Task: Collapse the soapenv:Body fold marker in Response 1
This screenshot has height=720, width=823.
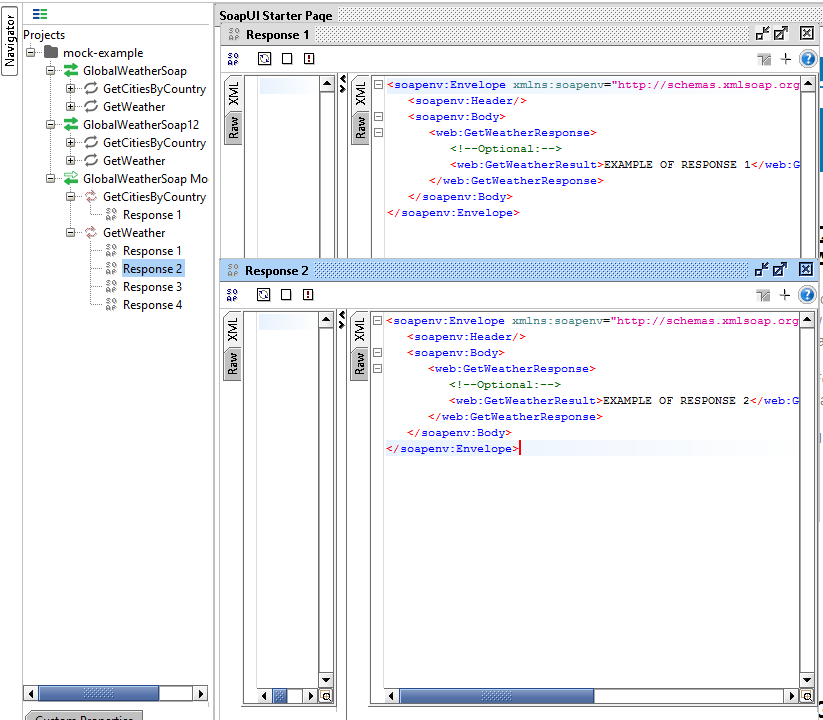Action: (x=377, y=116)
